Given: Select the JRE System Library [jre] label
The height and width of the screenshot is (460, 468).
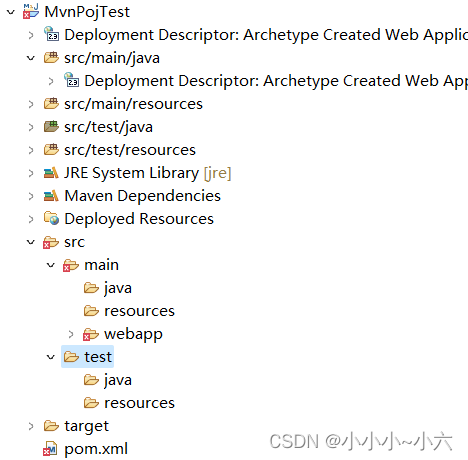Looking at the screenshot, I should point(148,173).
